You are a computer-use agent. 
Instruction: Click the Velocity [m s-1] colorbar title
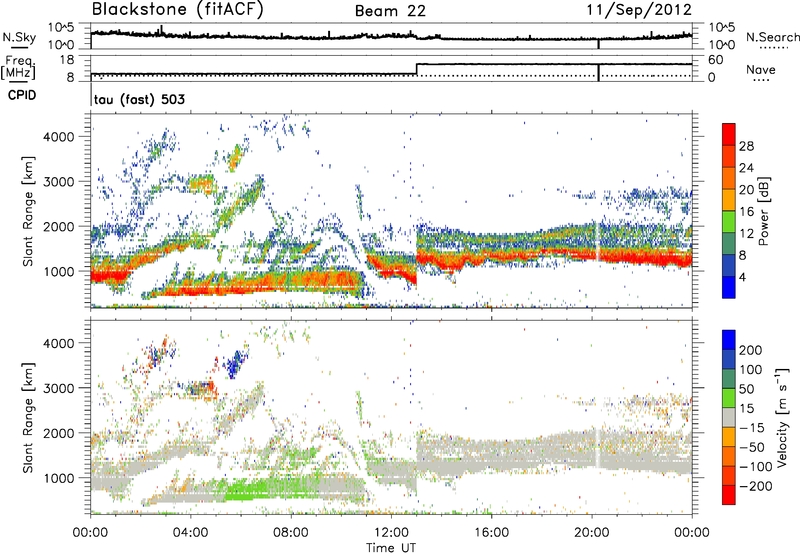[x=781, y=417]
